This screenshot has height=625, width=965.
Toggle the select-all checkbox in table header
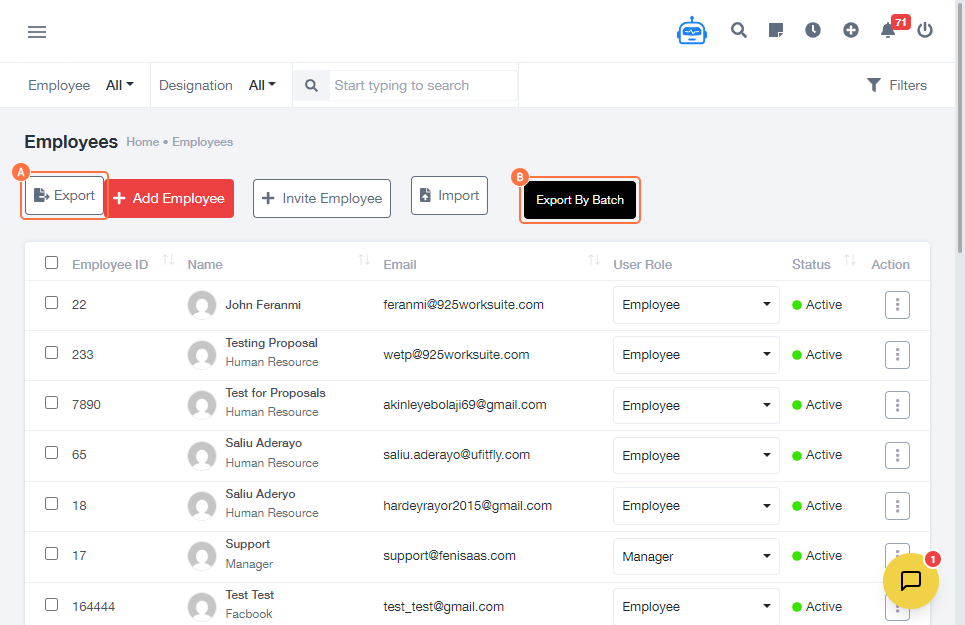click(x=52, y=263)
